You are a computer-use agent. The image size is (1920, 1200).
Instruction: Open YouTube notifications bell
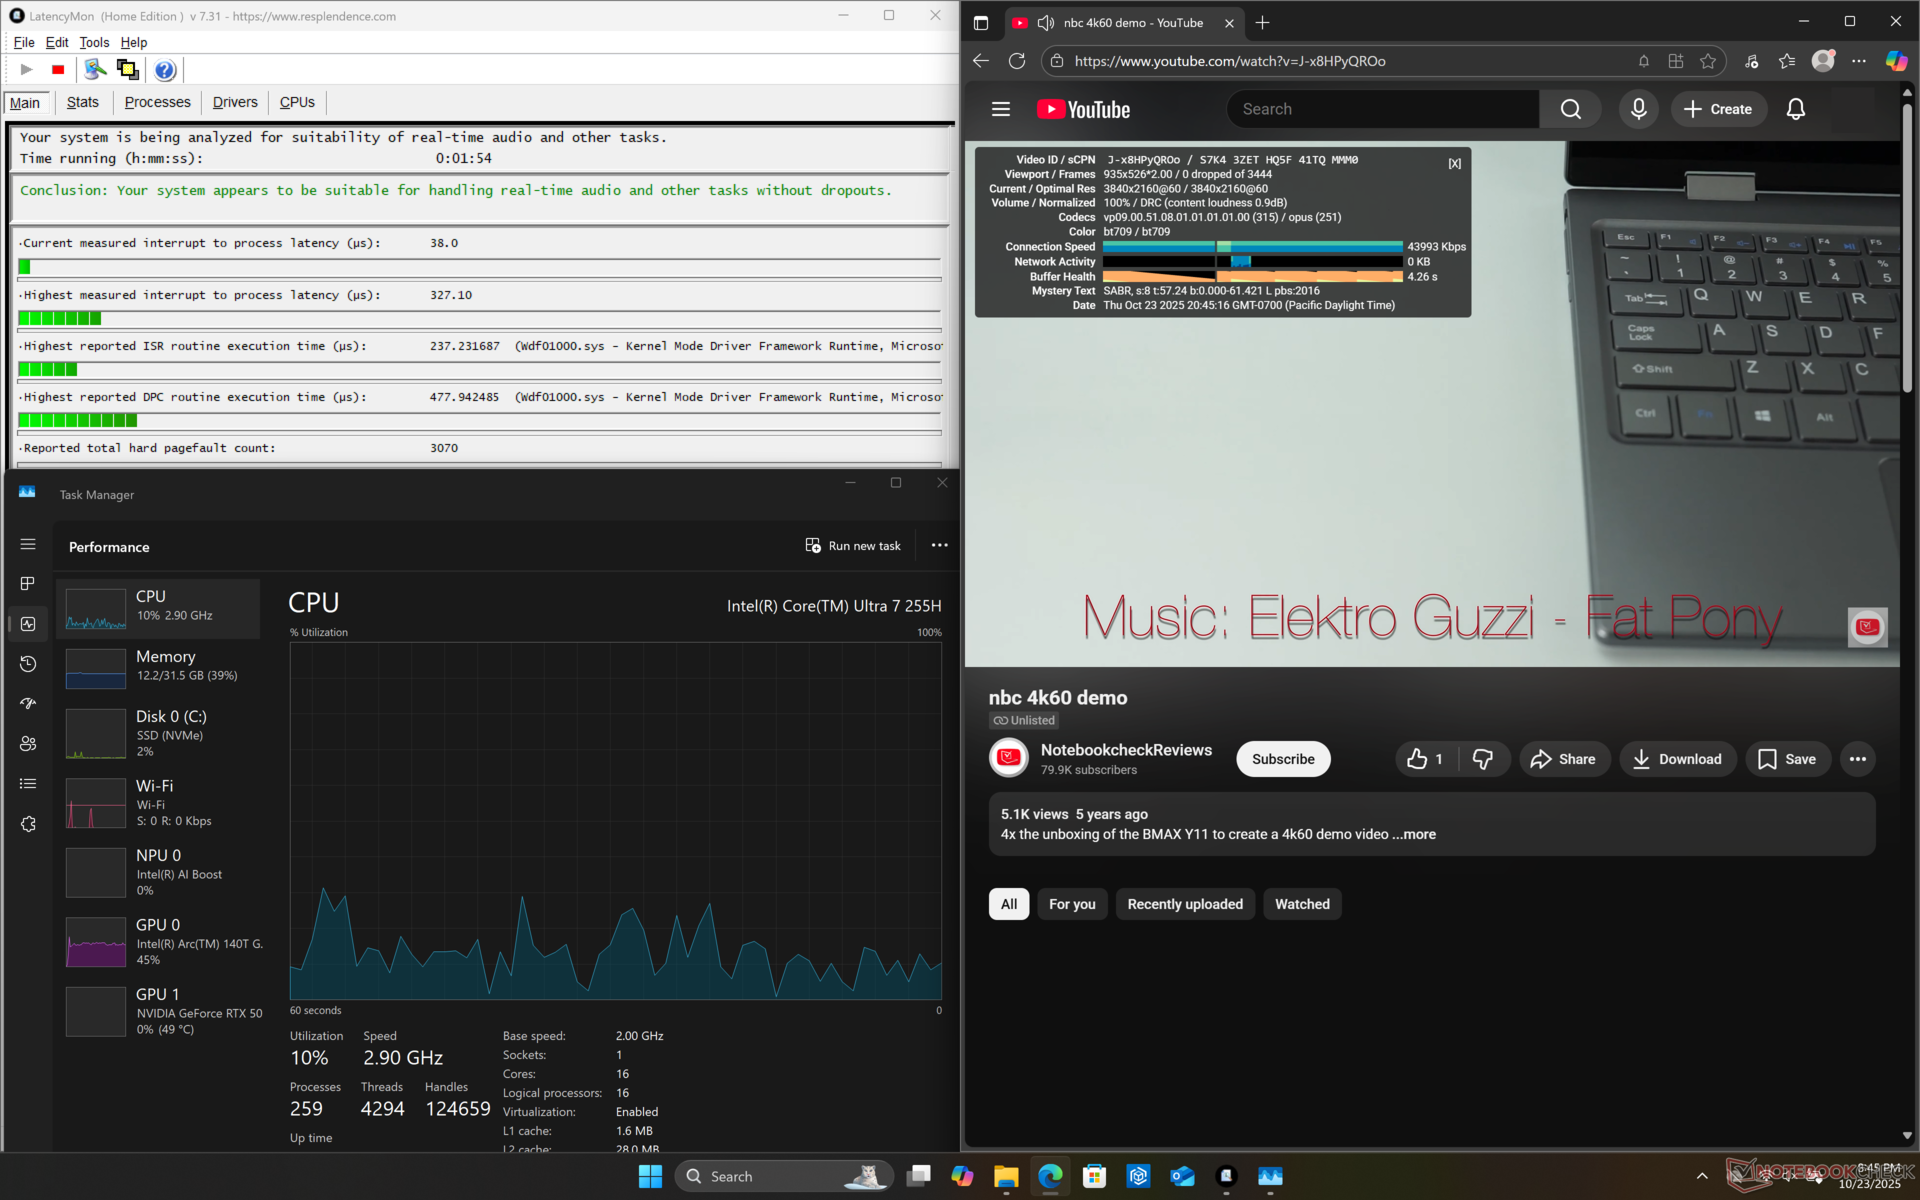pos(1795,109)
